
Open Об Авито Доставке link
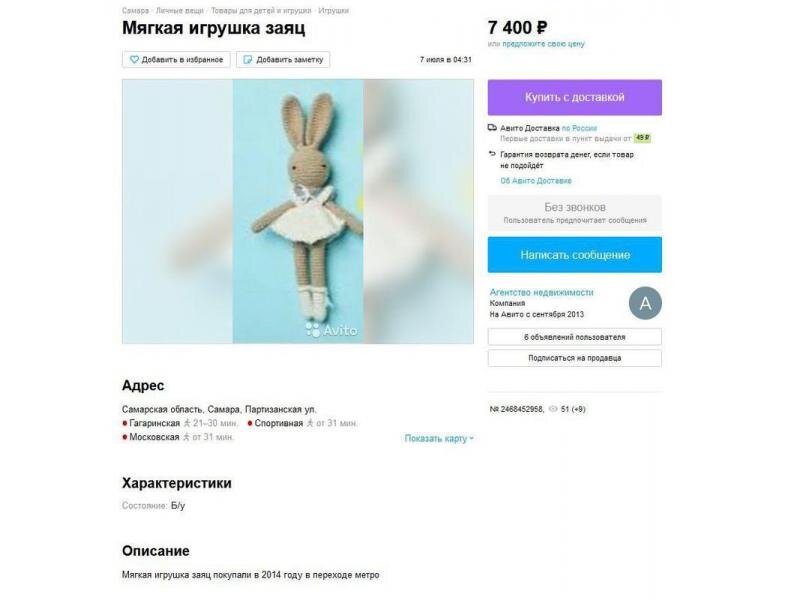pyautogui.click(x=536, y=181)
